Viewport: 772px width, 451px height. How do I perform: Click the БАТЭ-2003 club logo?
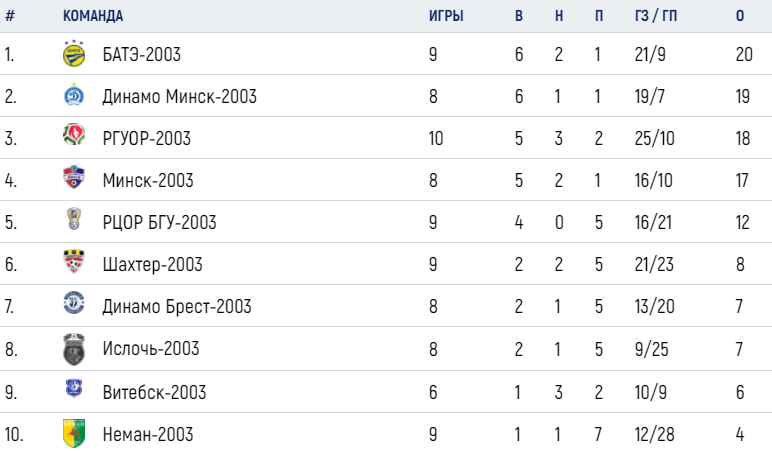point(74,54)
